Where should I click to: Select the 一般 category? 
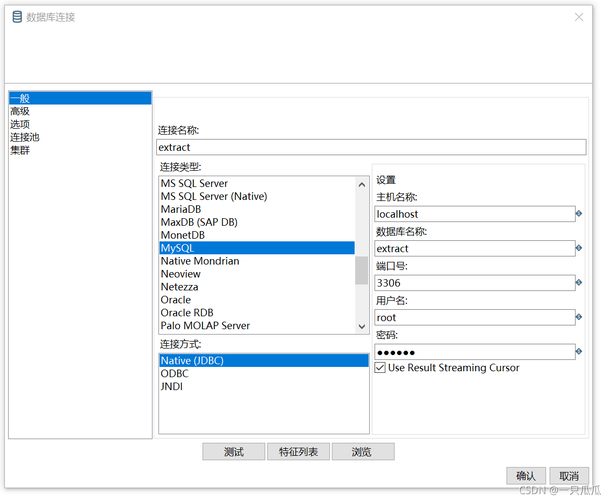tap(80, 98)
